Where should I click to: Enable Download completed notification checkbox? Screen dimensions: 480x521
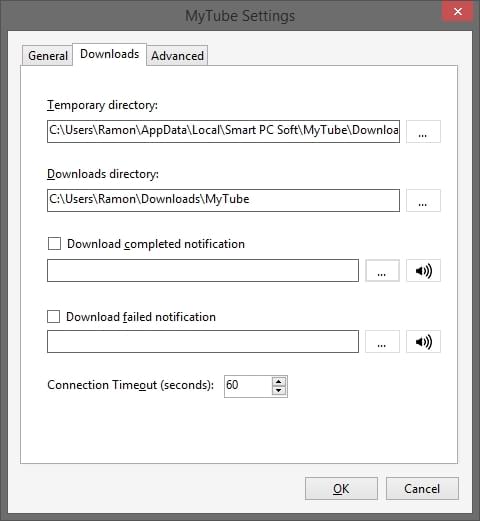tap(54, 244)
